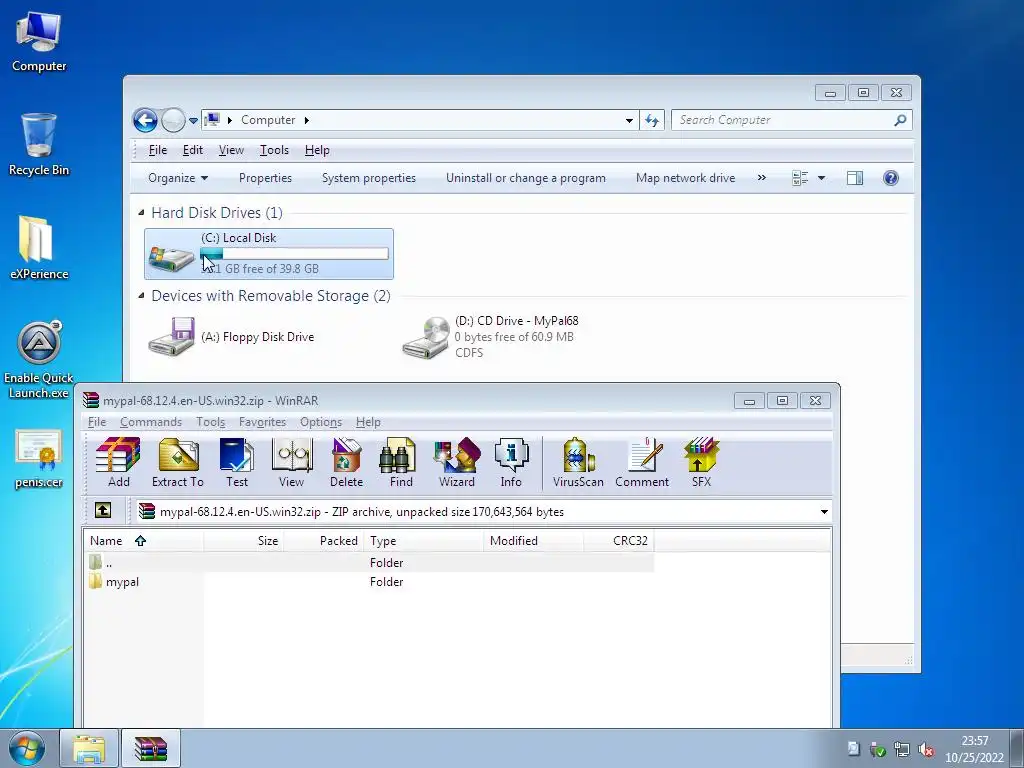The image size is (1024, 768).
Task: Show archive Info
Action: click(x=511, y=462)
